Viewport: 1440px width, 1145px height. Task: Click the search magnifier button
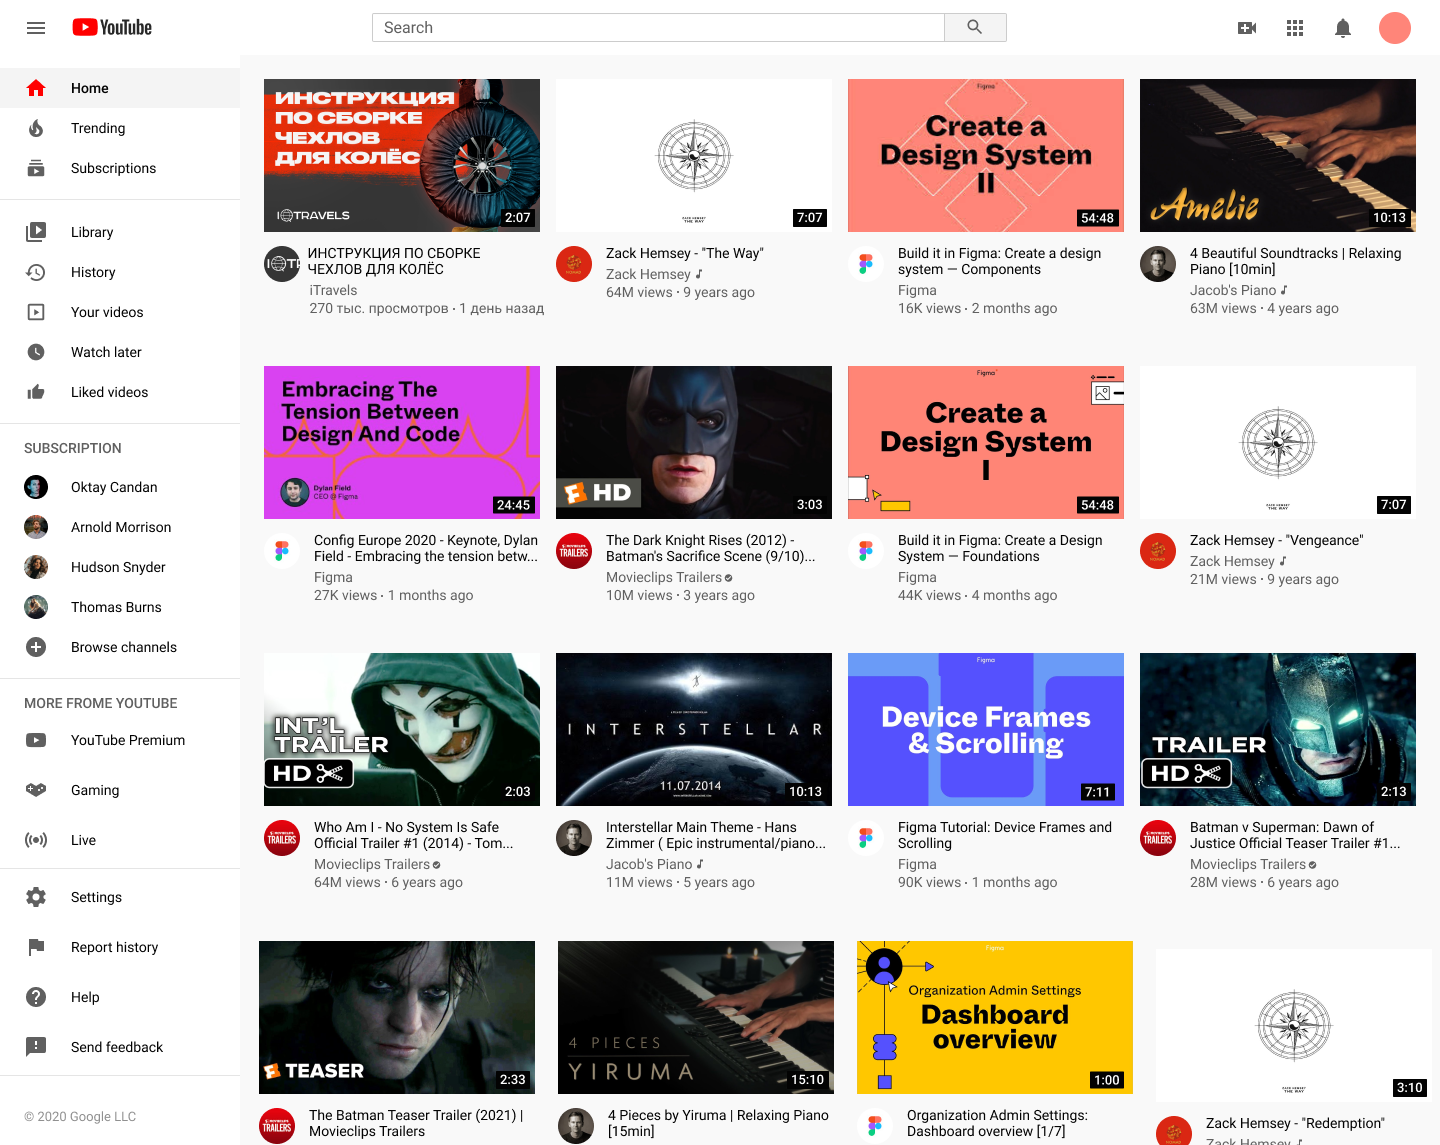pos(975,28)
